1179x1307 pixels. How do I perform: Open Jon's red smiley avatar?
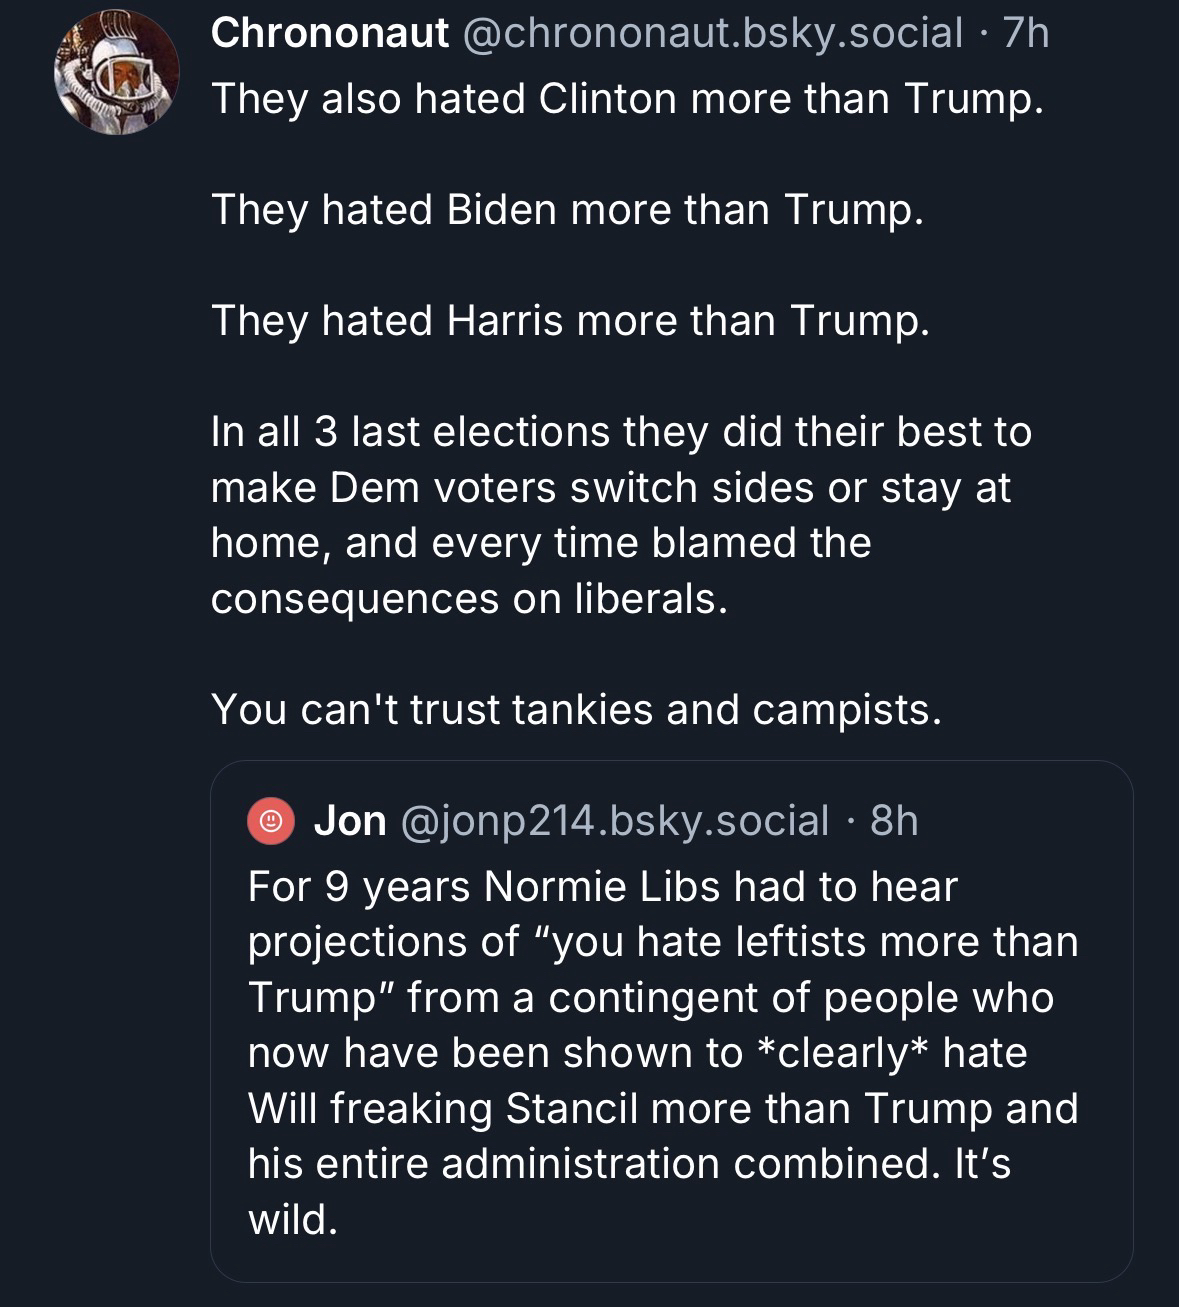[269, 821]
